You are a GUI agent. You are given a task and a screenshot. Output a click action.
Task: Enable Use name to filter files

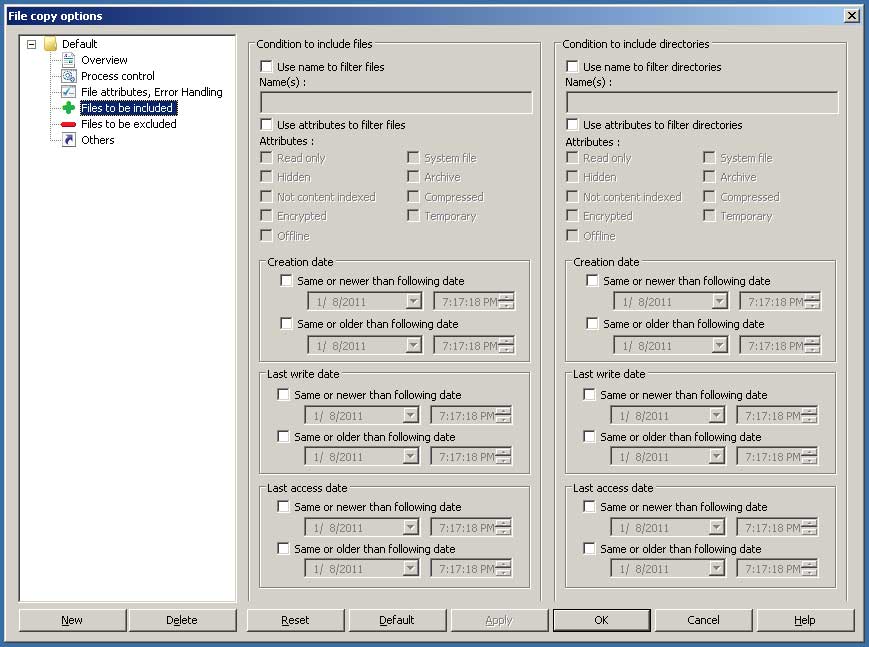click(267, 67)
